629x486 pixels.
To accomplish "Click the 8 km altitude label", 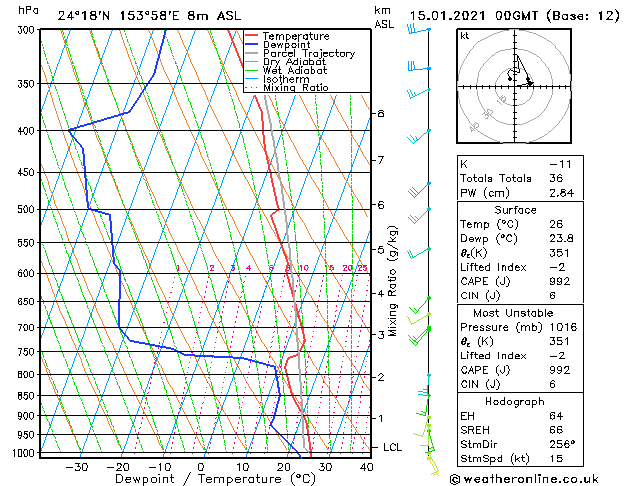I will [381, 114].
